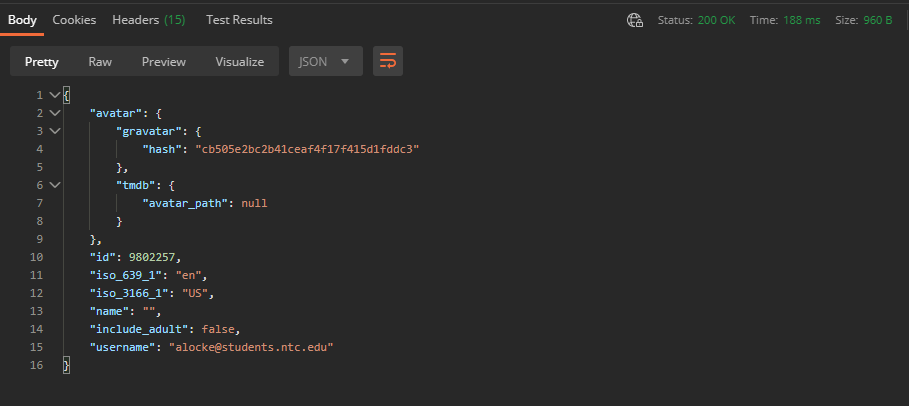The width and height of the screenshot is (909, 406).
Task: Collapse the "gravatar" object at line 3
Action: pos(55,130)
